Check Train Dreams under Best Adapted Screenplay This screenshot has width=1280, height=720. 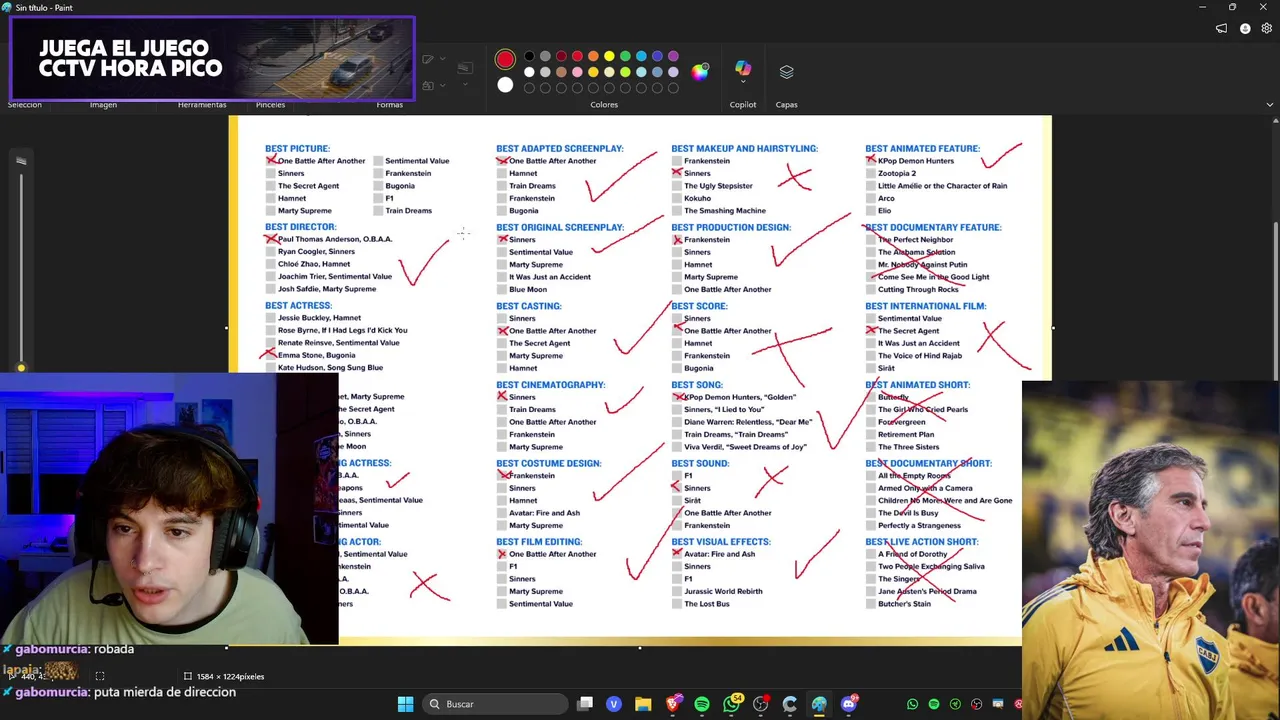[x=501, y=186]
